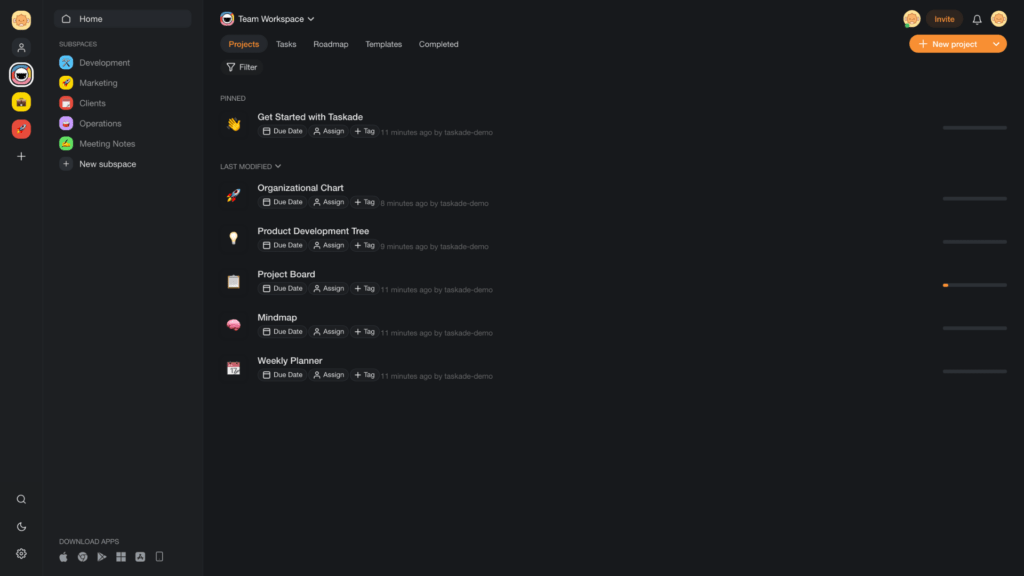Image resolution: width=1024 pixels, height=576 pixels.
Task: Add a new workspace with plus icon
Action: [x=21, y=157]
